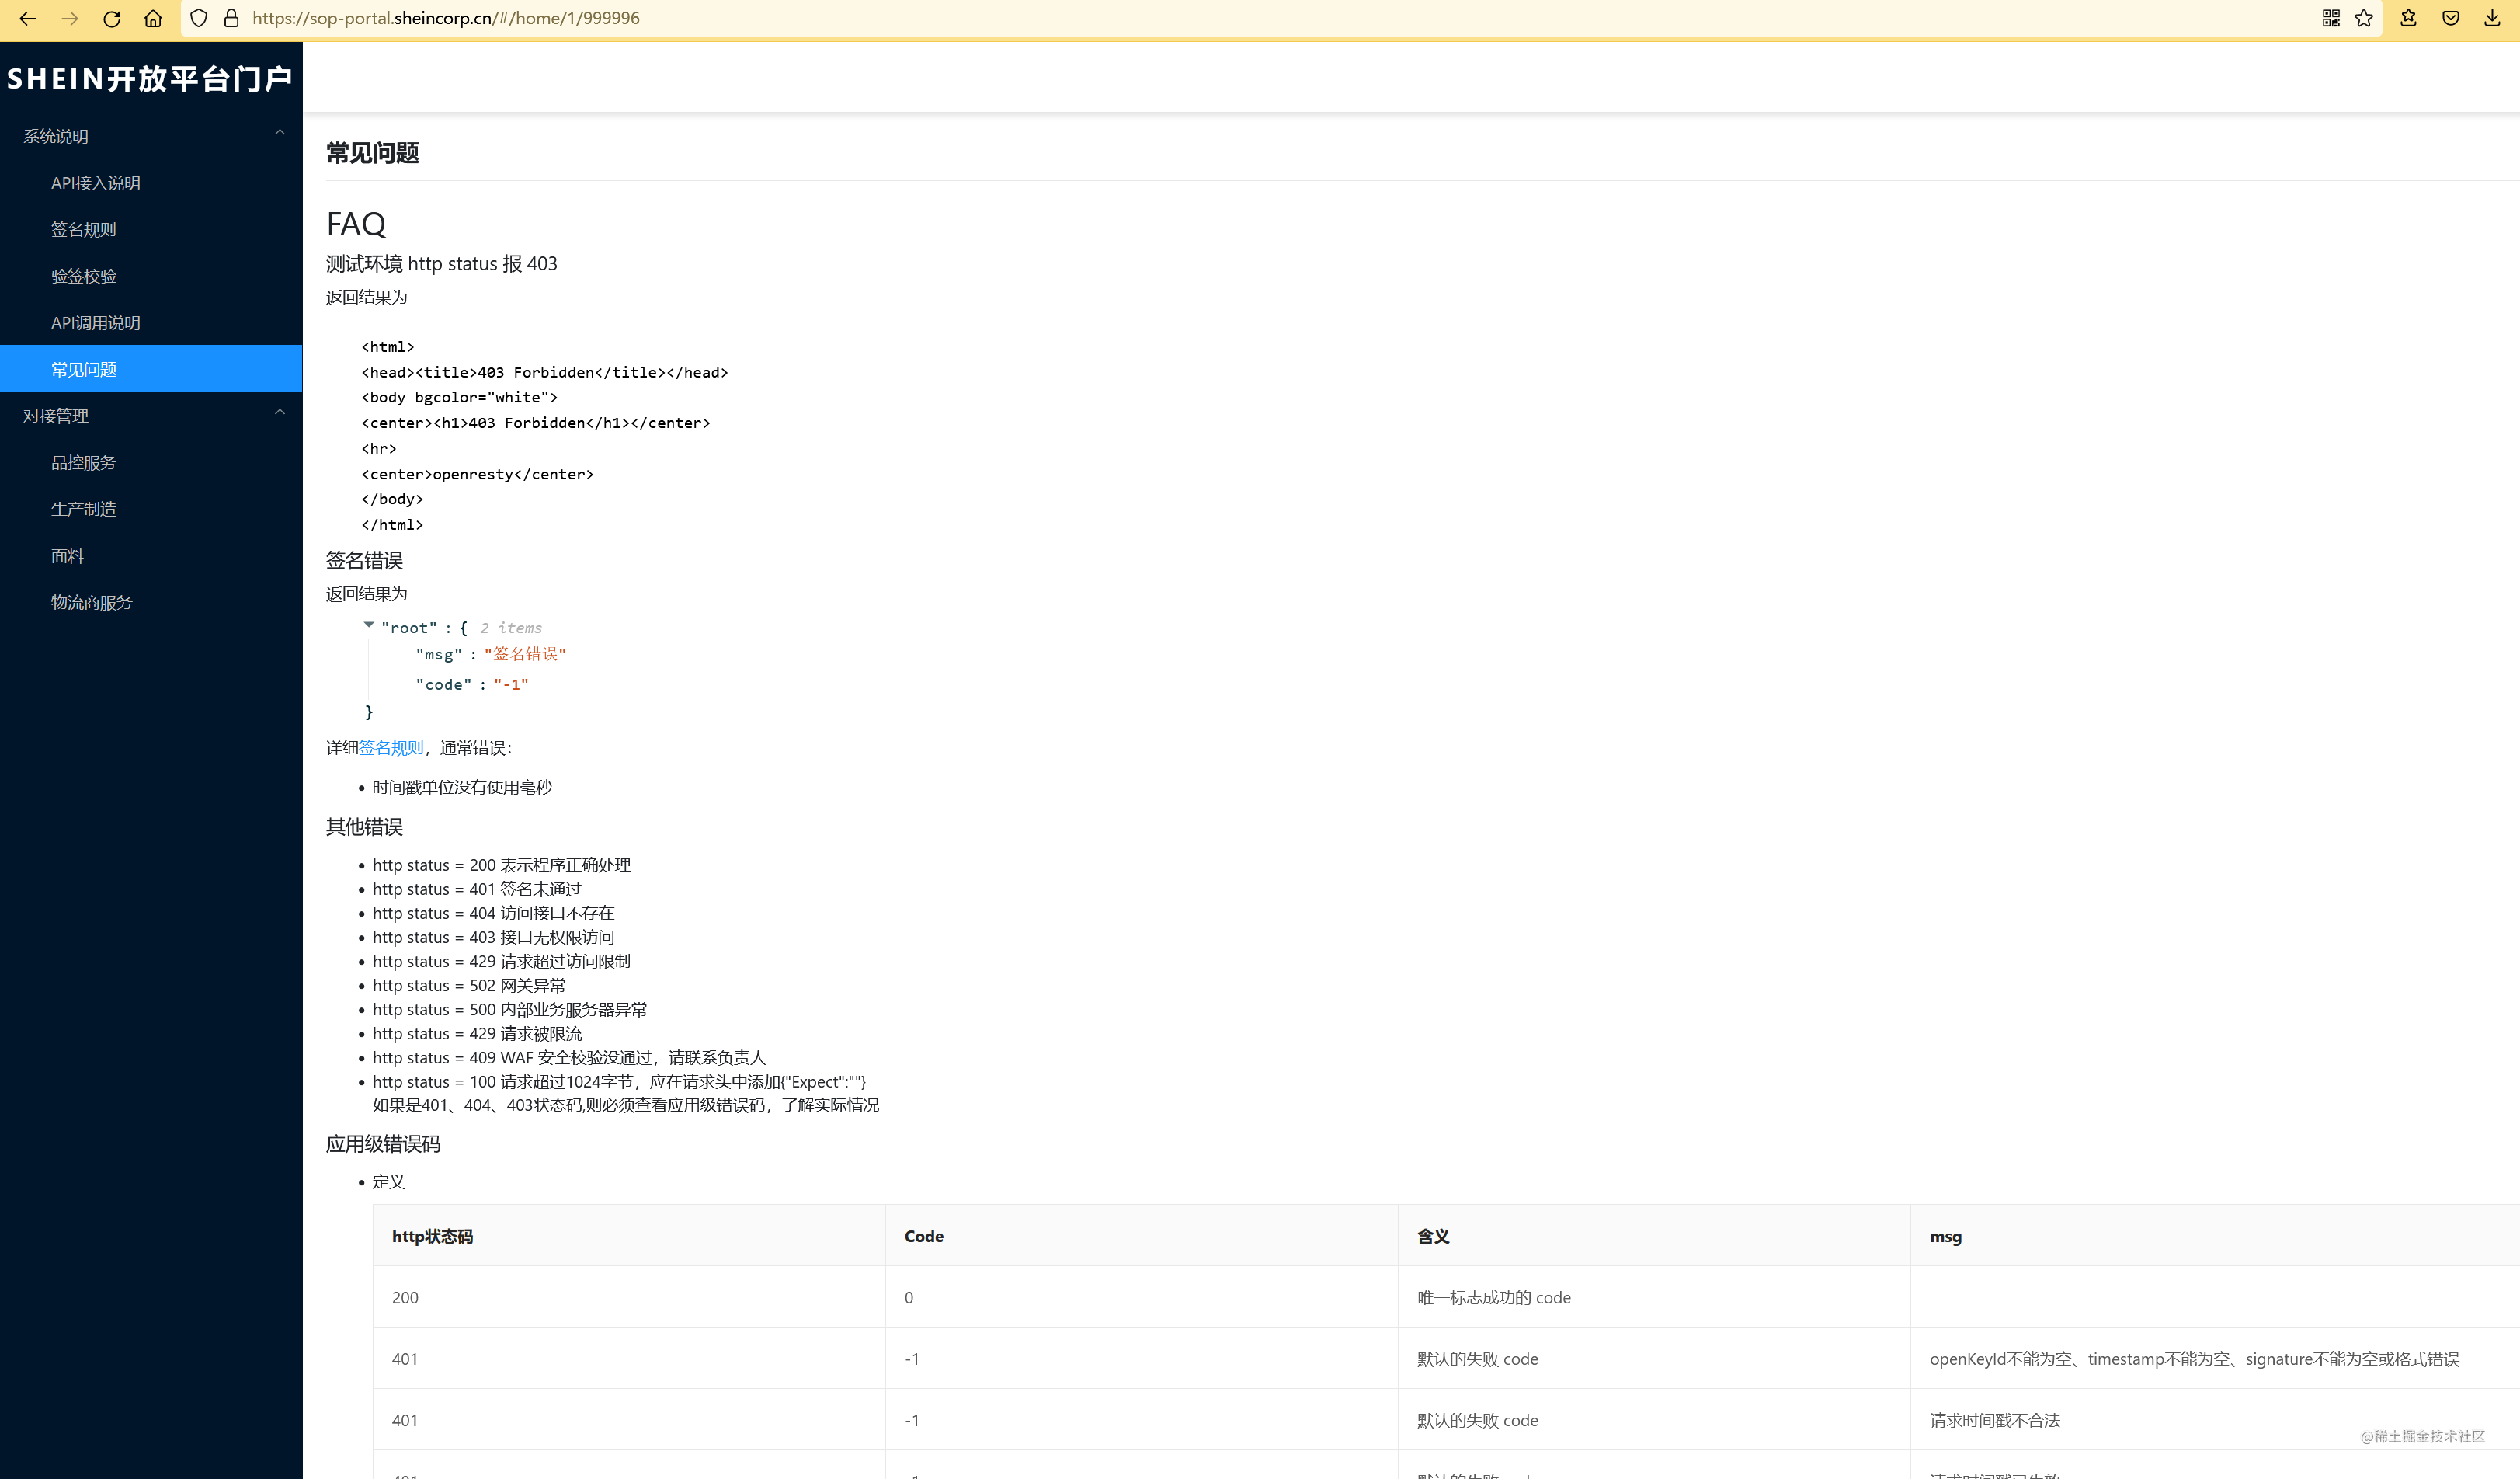
Task: Collapse the "root" JSON tree triangle
Action: pyautogui.click(x=369, y=625)
